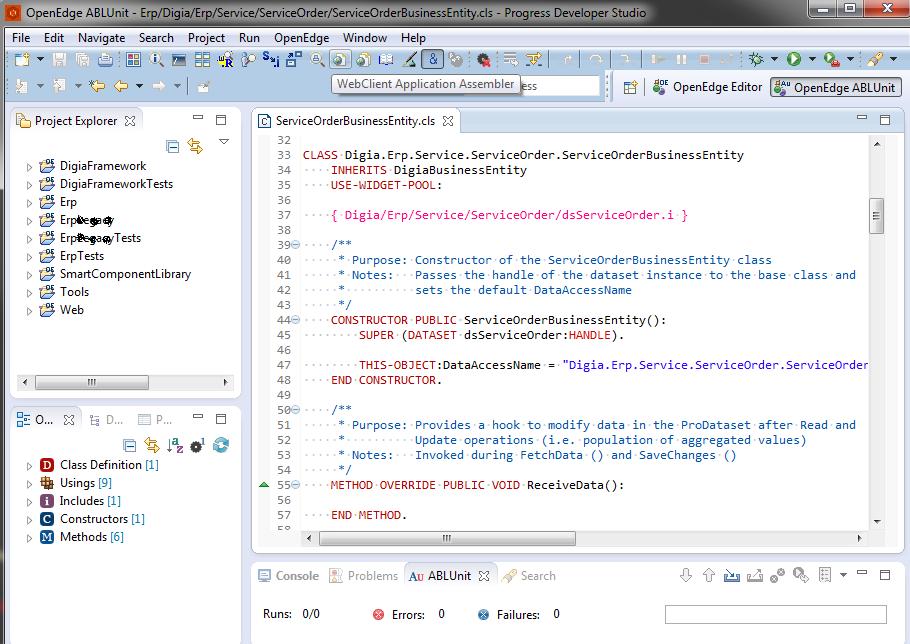This screenshot has width=910, height=644.
Task: Expand the ErpTests project node
Action: (x=29, y=257)
